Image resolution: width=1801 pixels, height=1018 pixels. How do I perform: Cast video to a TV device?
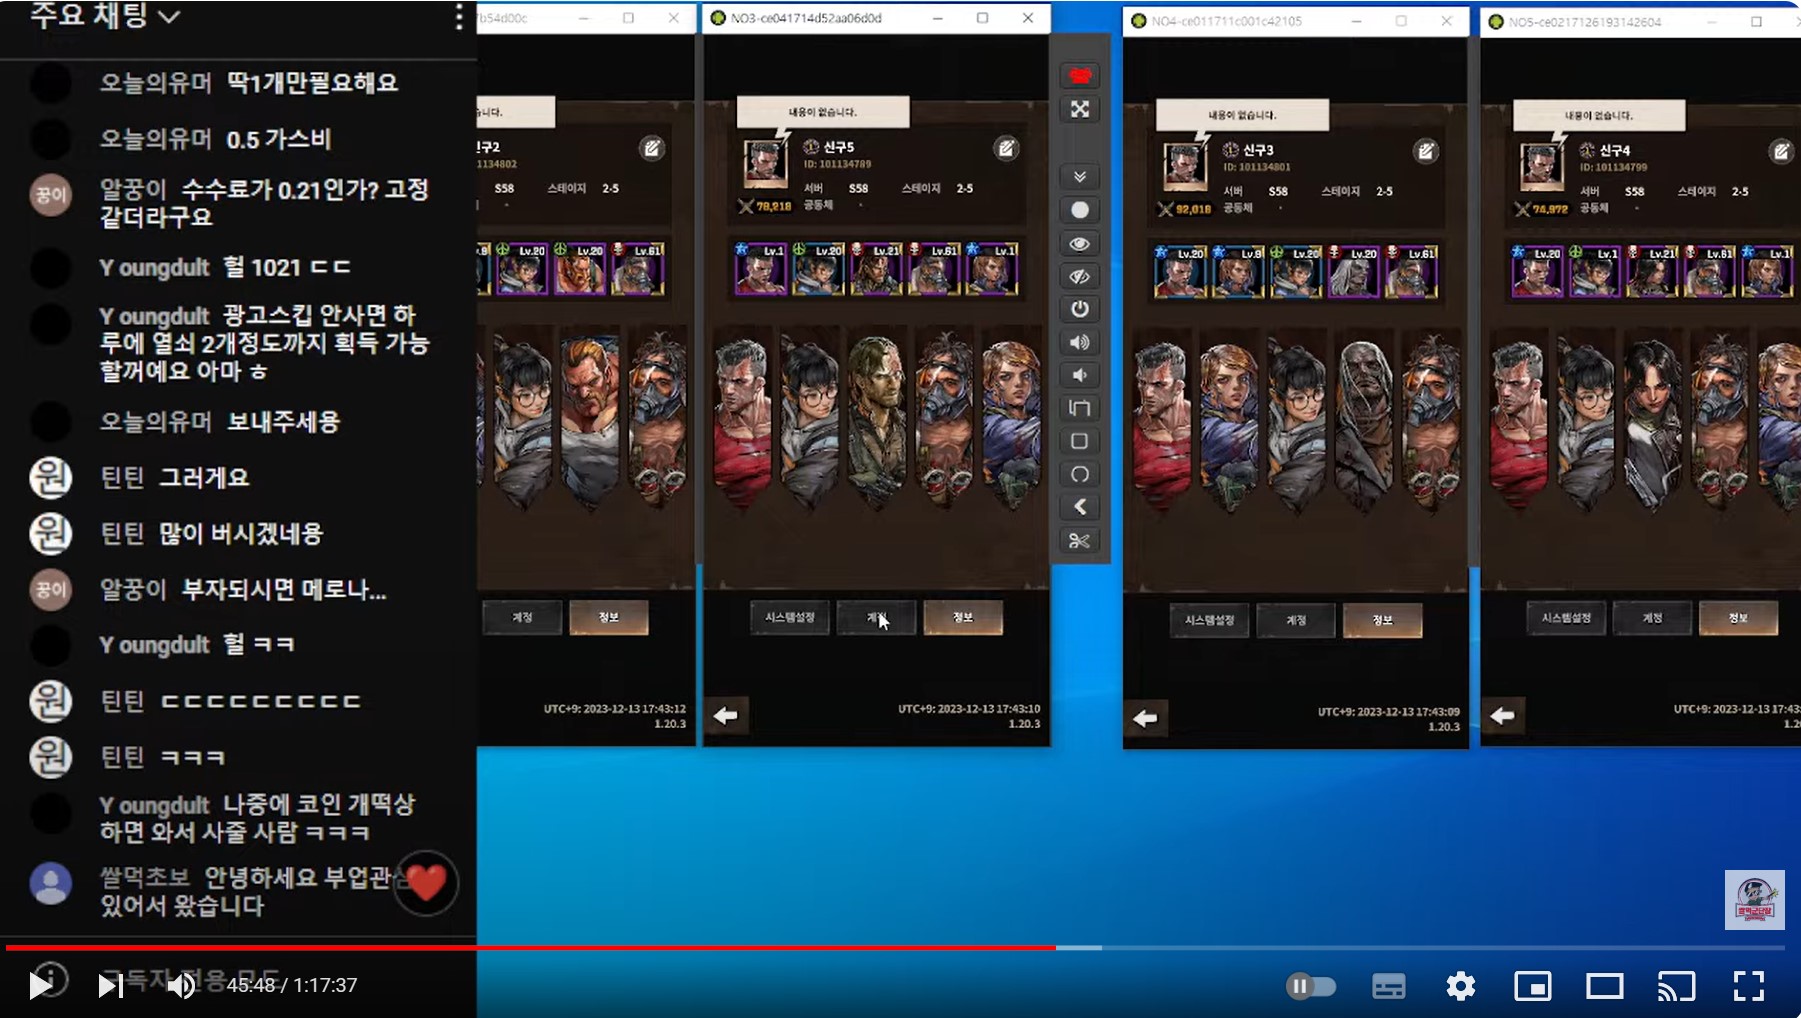pyautogui.click(x=1676, y=987)
